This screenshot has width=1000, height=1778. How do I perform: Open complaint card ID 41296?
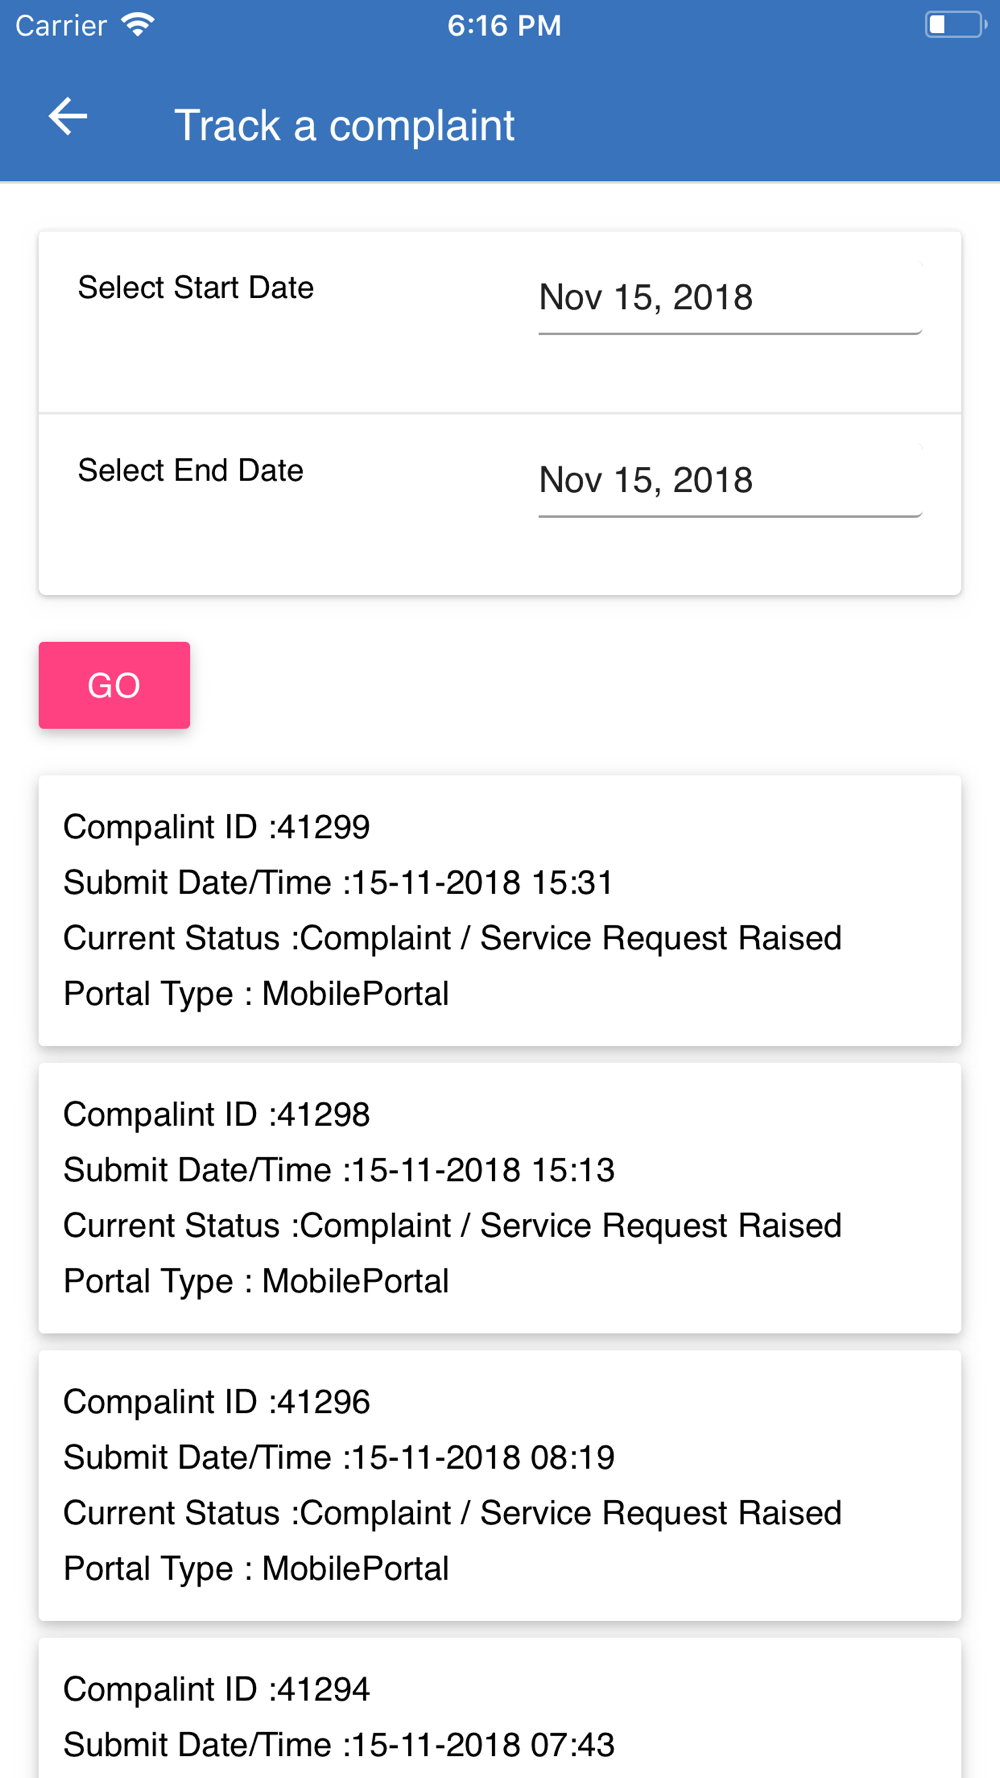click(500, 1485)
